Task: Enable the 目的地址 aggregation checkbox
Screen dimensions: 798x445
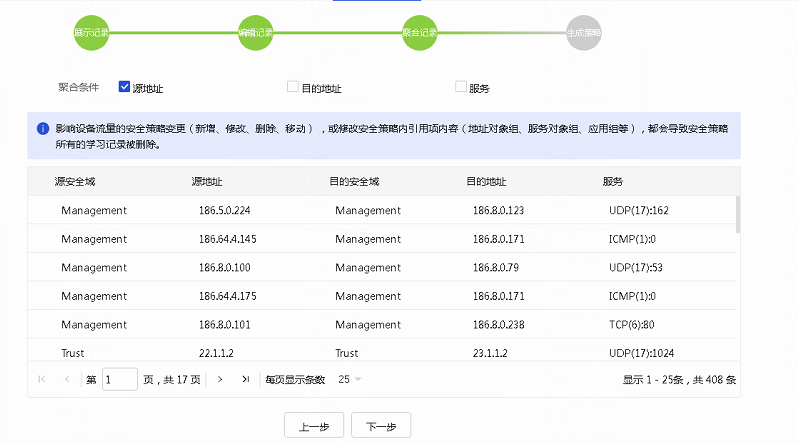Action: point(293,87)
